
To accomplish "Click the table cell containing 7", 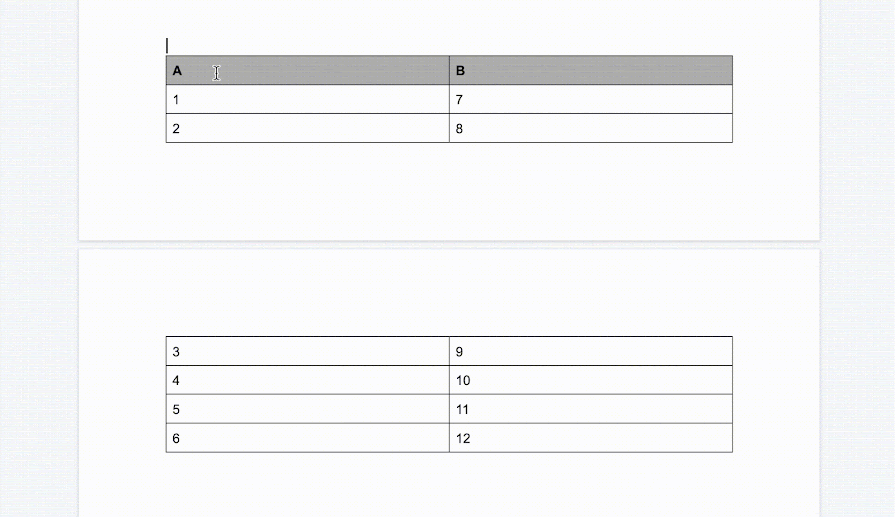I will (x=591, y=99).
